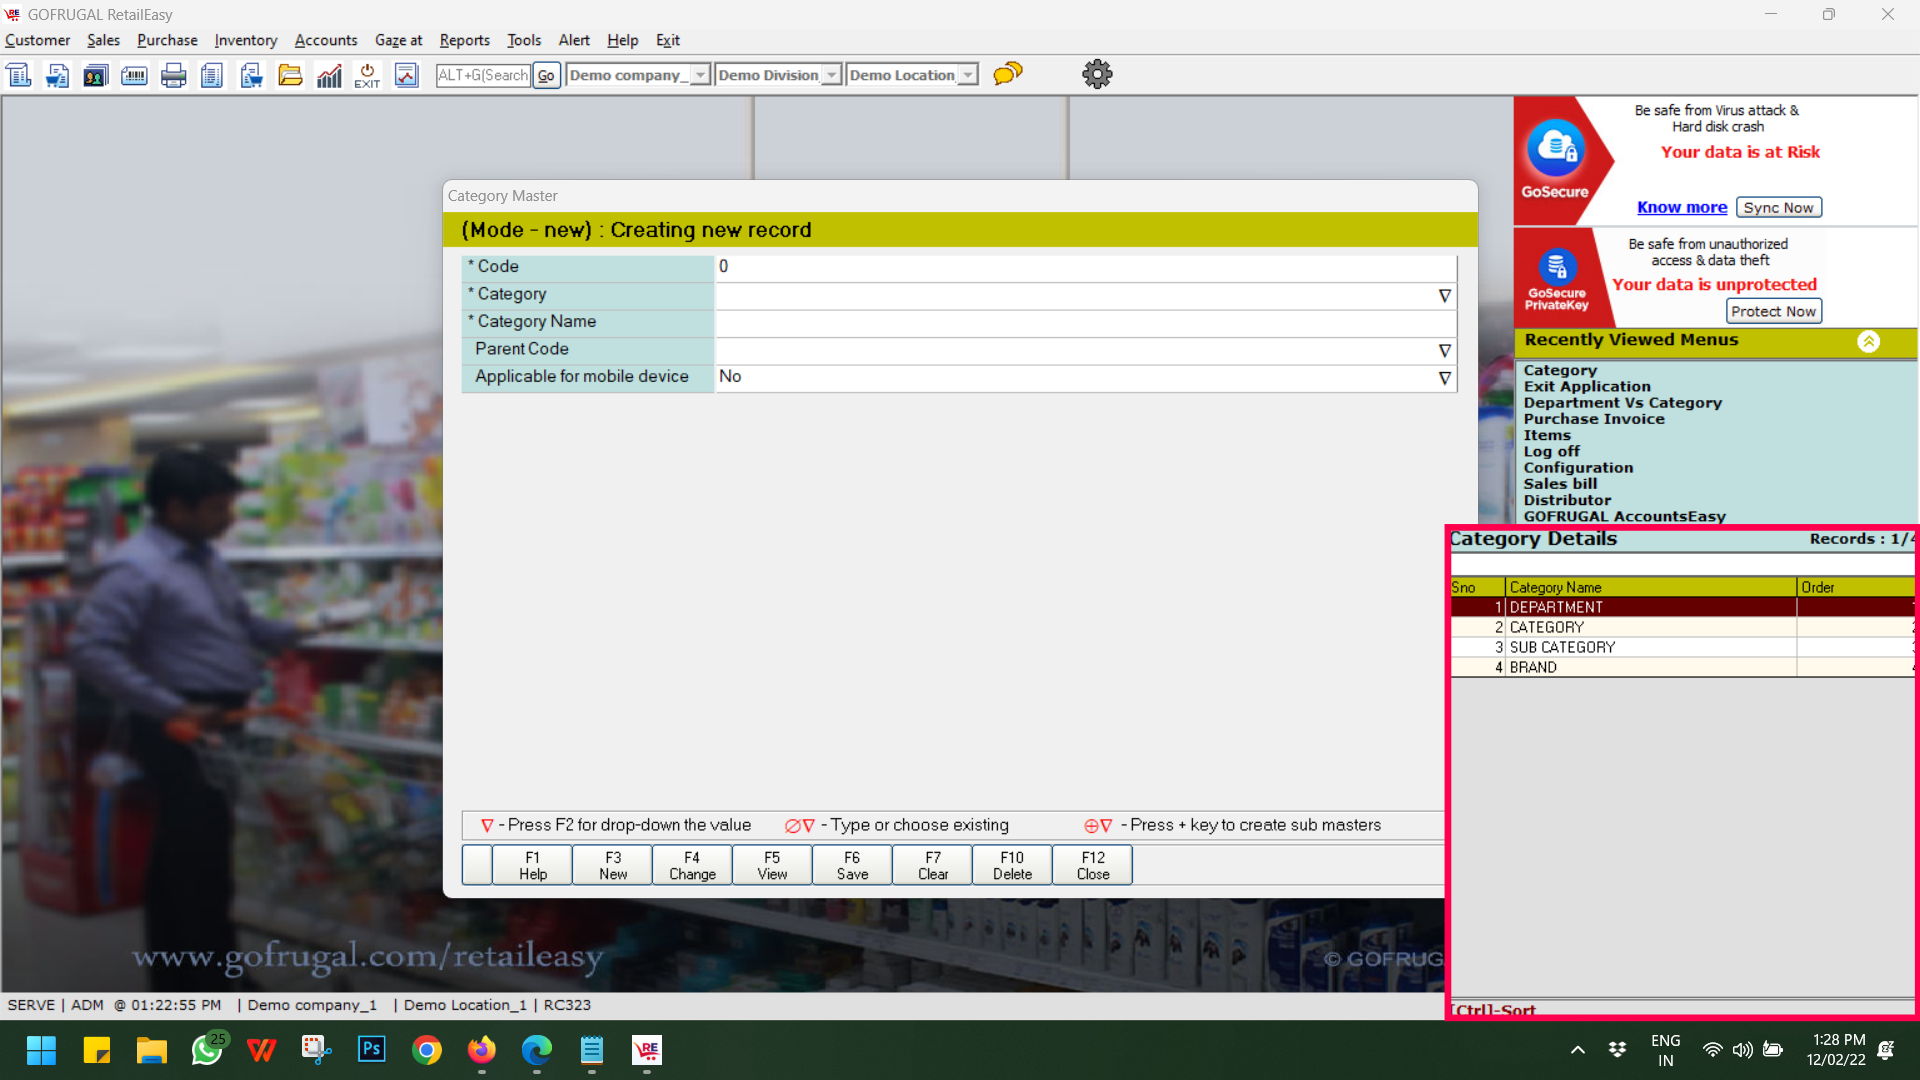Open the Demo Division combo box

coord(831,75)
